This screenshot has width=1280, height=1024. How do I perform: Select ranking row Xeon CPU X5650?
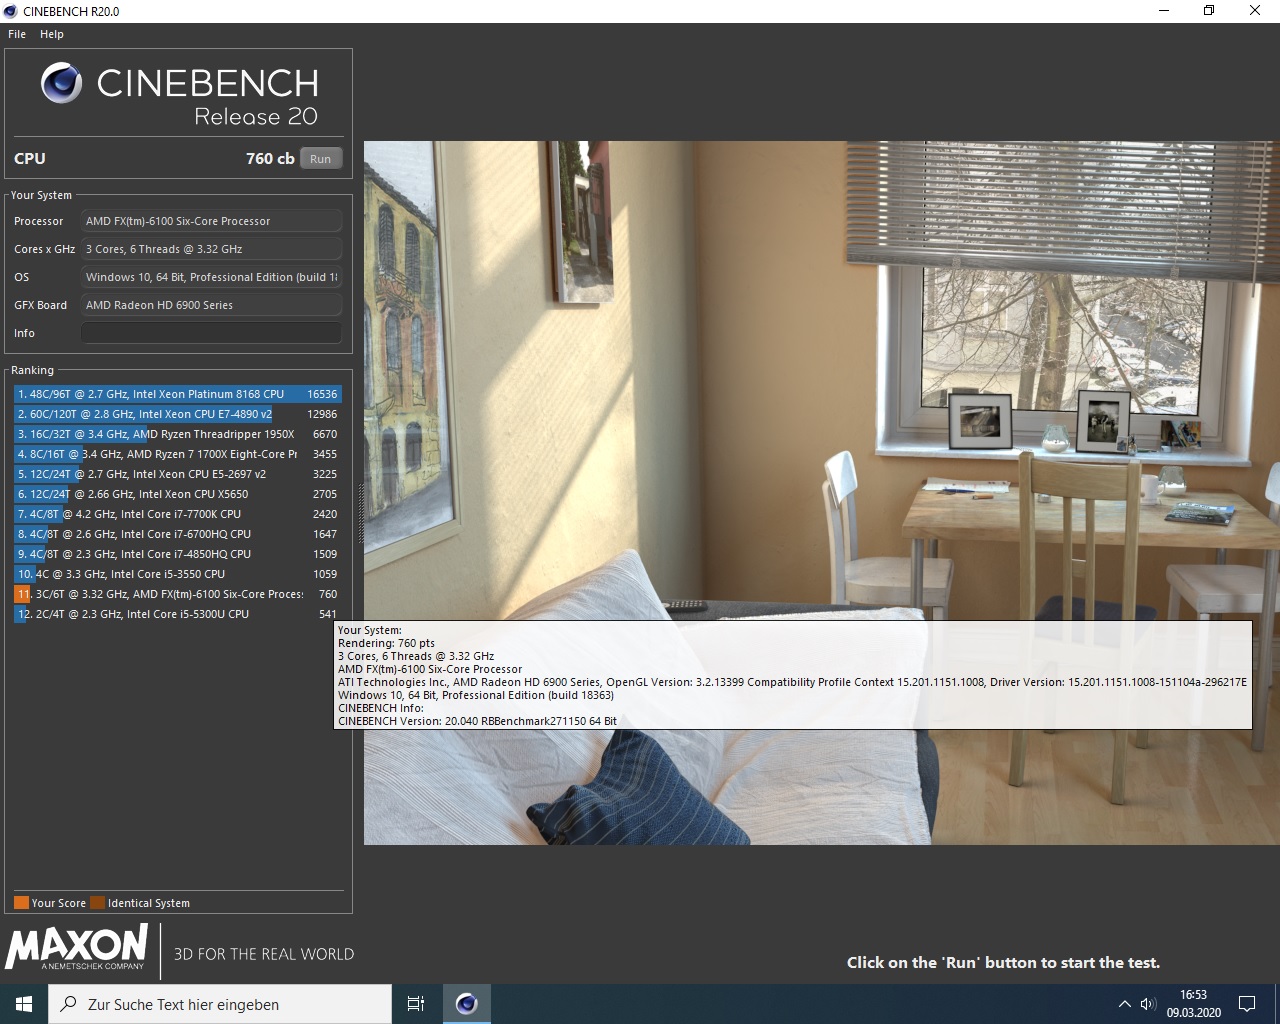[x=178, y=494]
